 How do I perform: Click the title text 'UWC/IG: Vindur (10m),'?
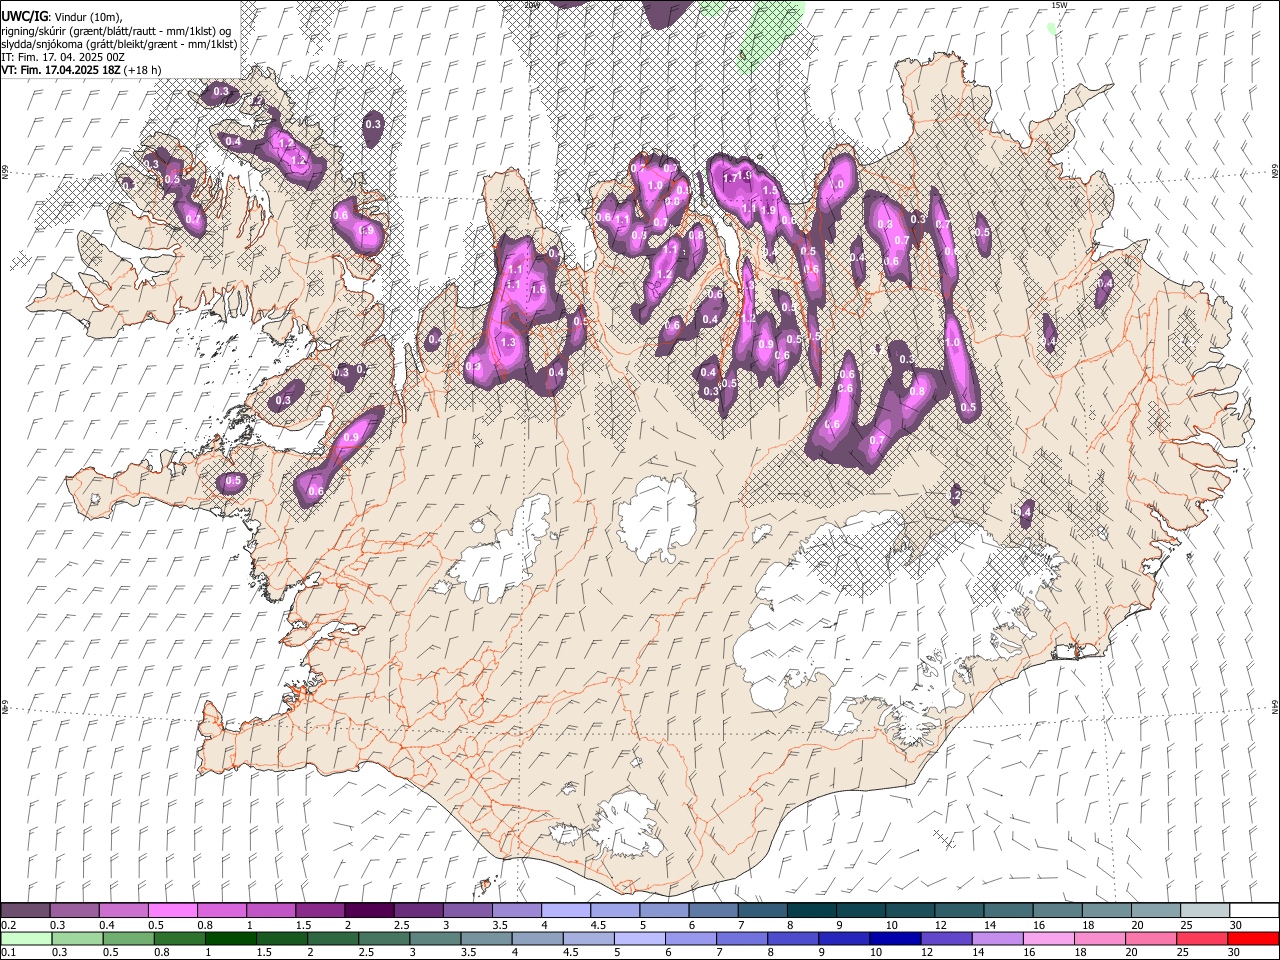pyautogui.click(x=62, y=17)
